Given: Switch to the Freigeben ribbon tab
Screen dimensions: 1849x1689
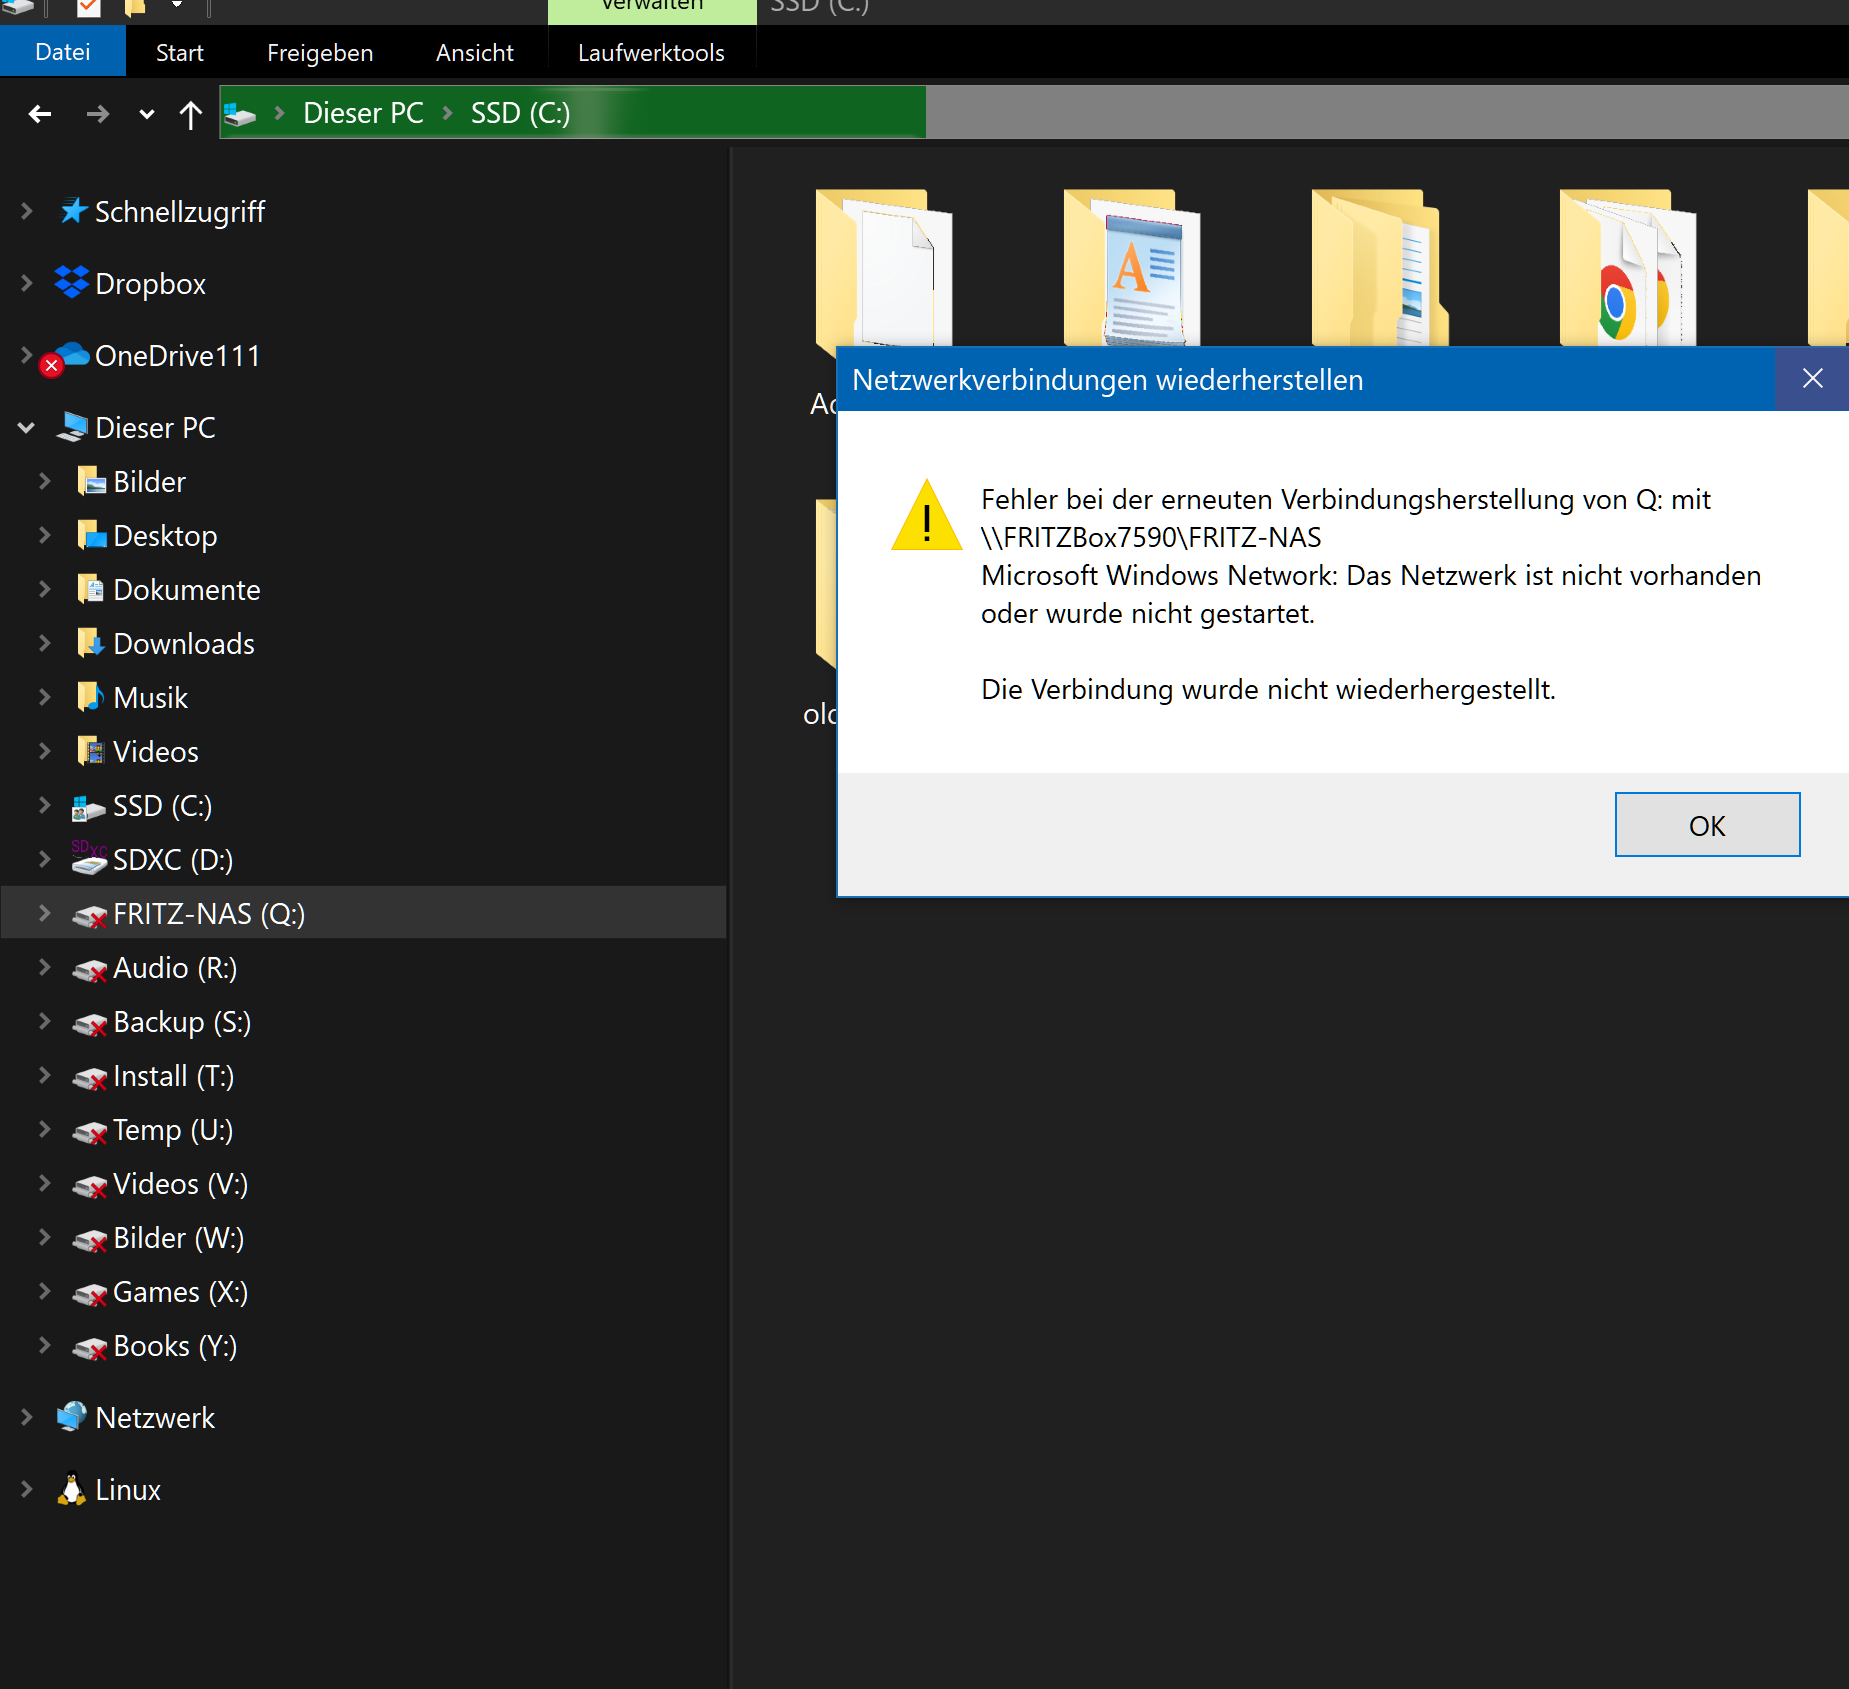Looking at the screenshot, I should [320, 52].
